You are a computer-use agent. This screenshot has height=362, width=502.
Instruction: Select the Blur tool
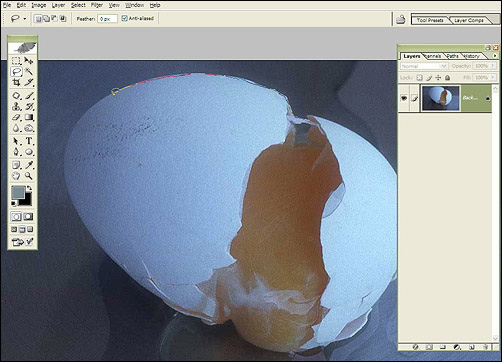click(16, 128)
